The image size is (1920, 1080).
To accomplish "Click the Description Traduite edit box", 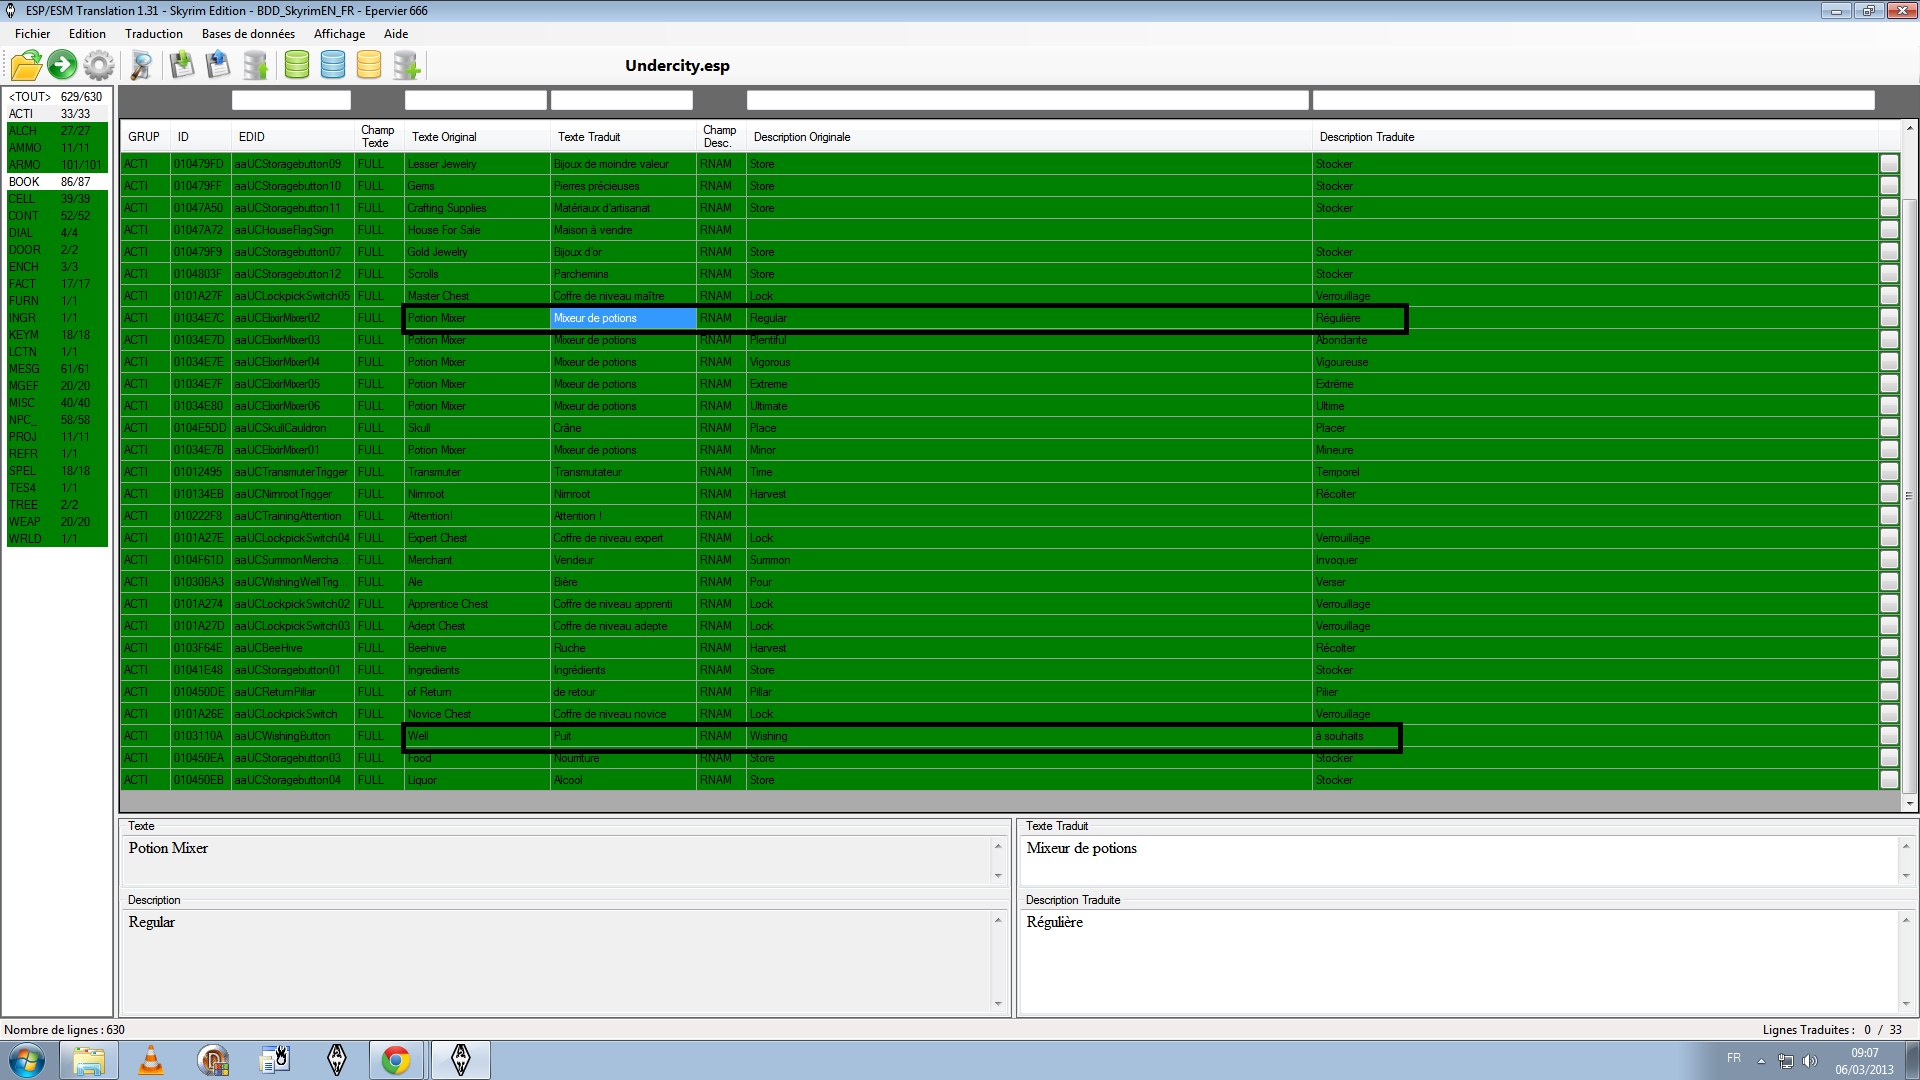I will [x=1459, y=960].
